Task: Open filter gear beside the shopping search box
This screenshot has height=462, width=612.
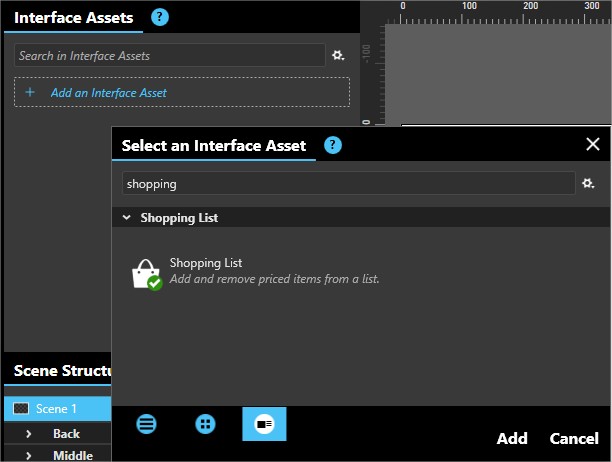Action: point(589,184)
